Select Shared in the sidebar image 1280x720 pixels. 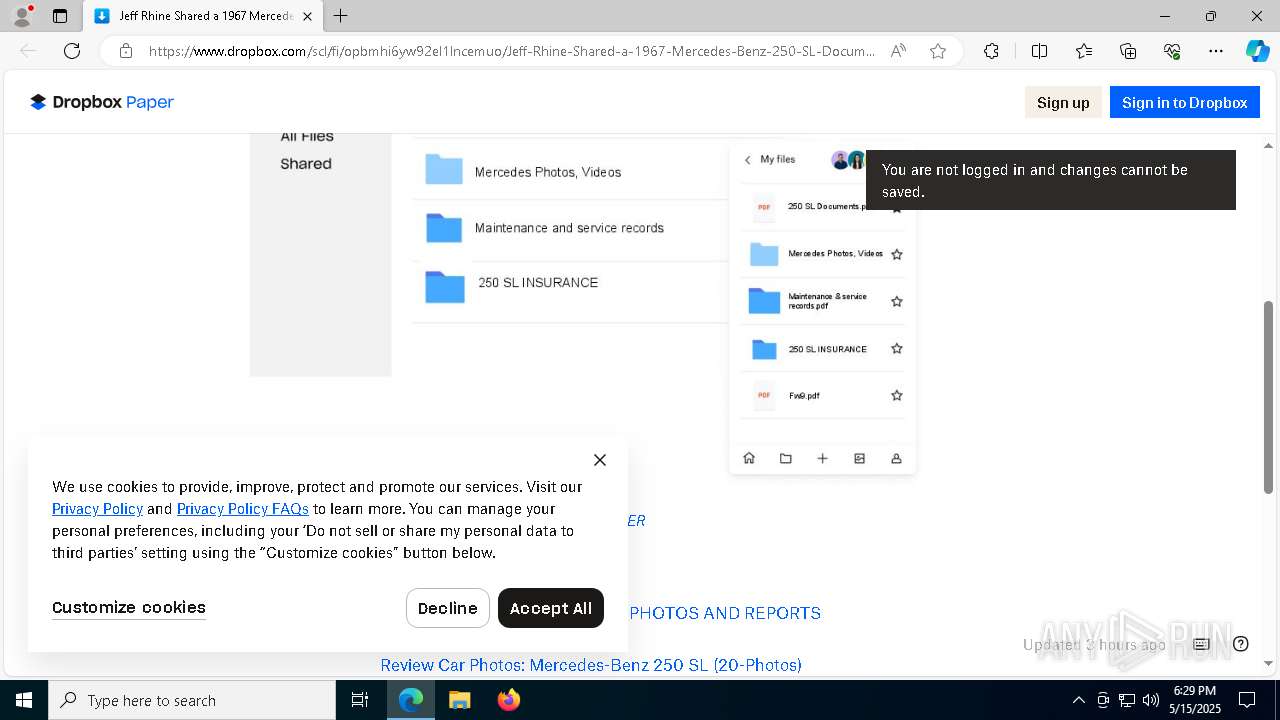(x=306, y=164)
